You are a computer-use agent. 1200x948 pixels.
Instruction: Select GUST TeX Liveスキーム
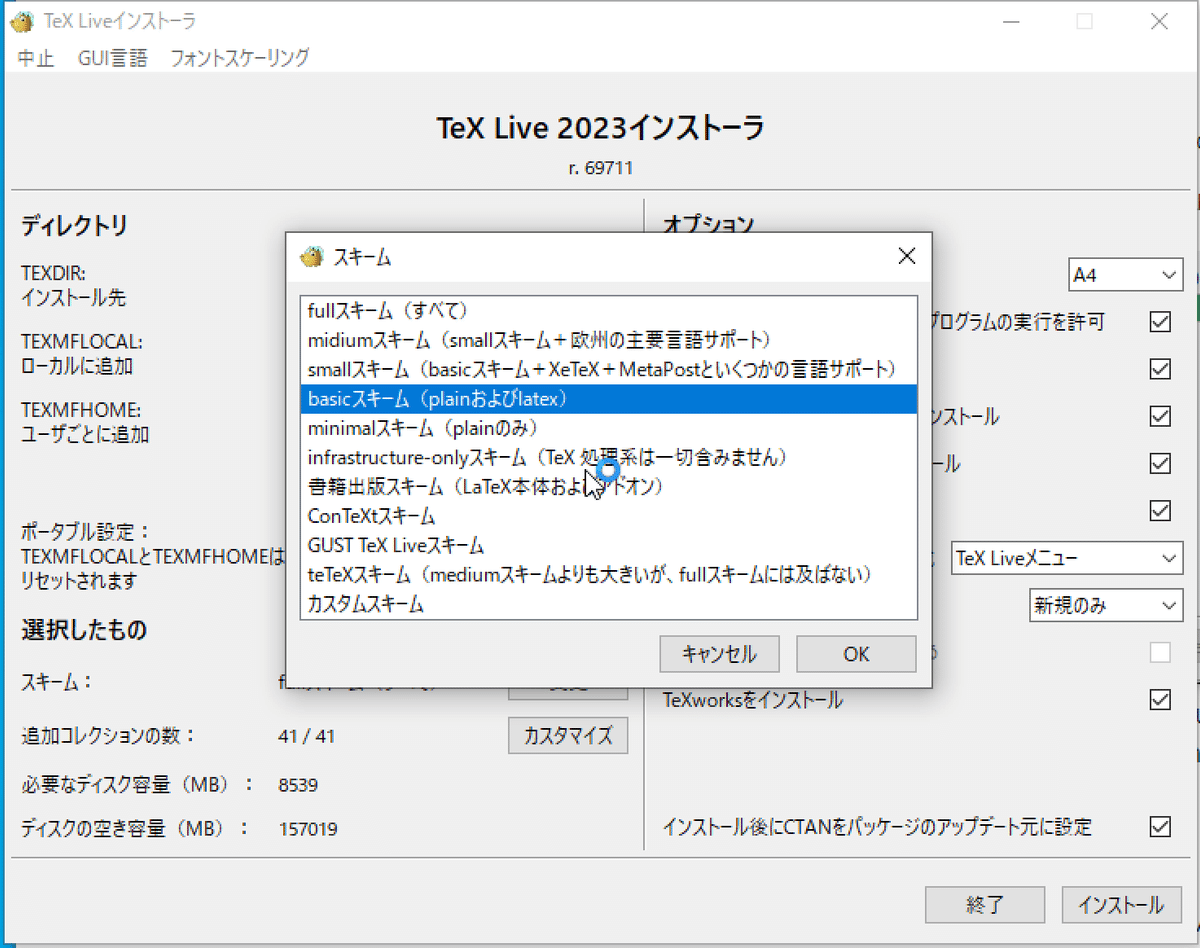coord(608,546)
